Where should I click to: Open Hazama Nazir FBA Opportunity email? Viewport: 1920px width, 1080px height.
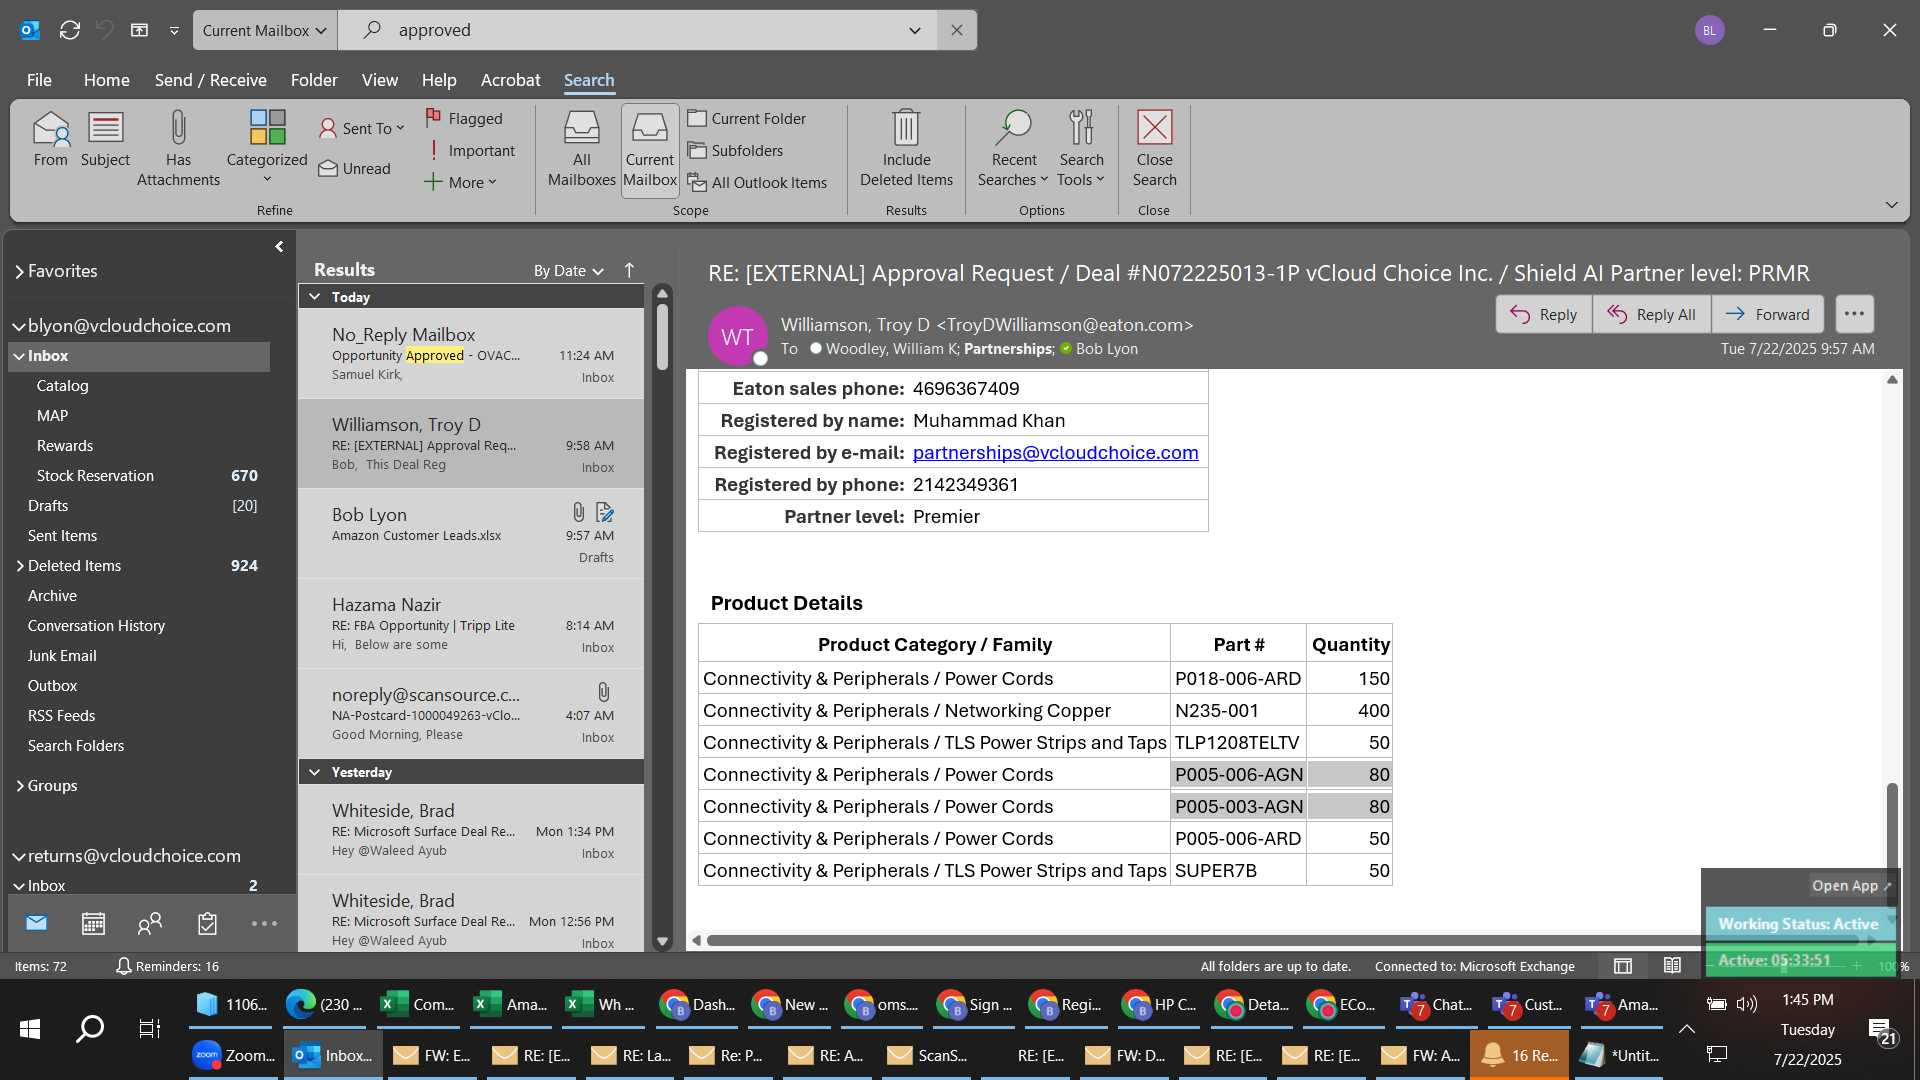(x=471, y=624)
